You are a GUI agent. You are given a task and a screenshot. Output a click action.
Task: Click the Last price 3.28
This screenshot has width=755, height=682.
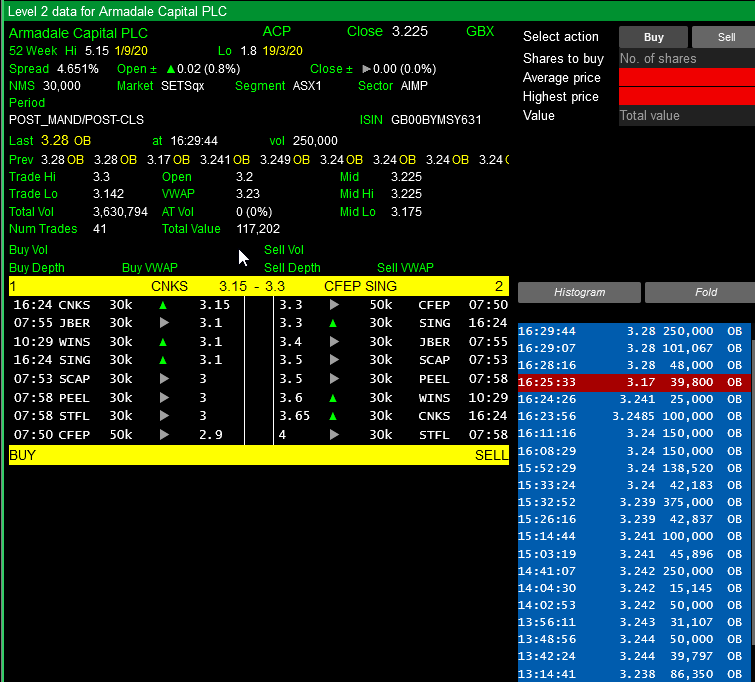point(55,141)
